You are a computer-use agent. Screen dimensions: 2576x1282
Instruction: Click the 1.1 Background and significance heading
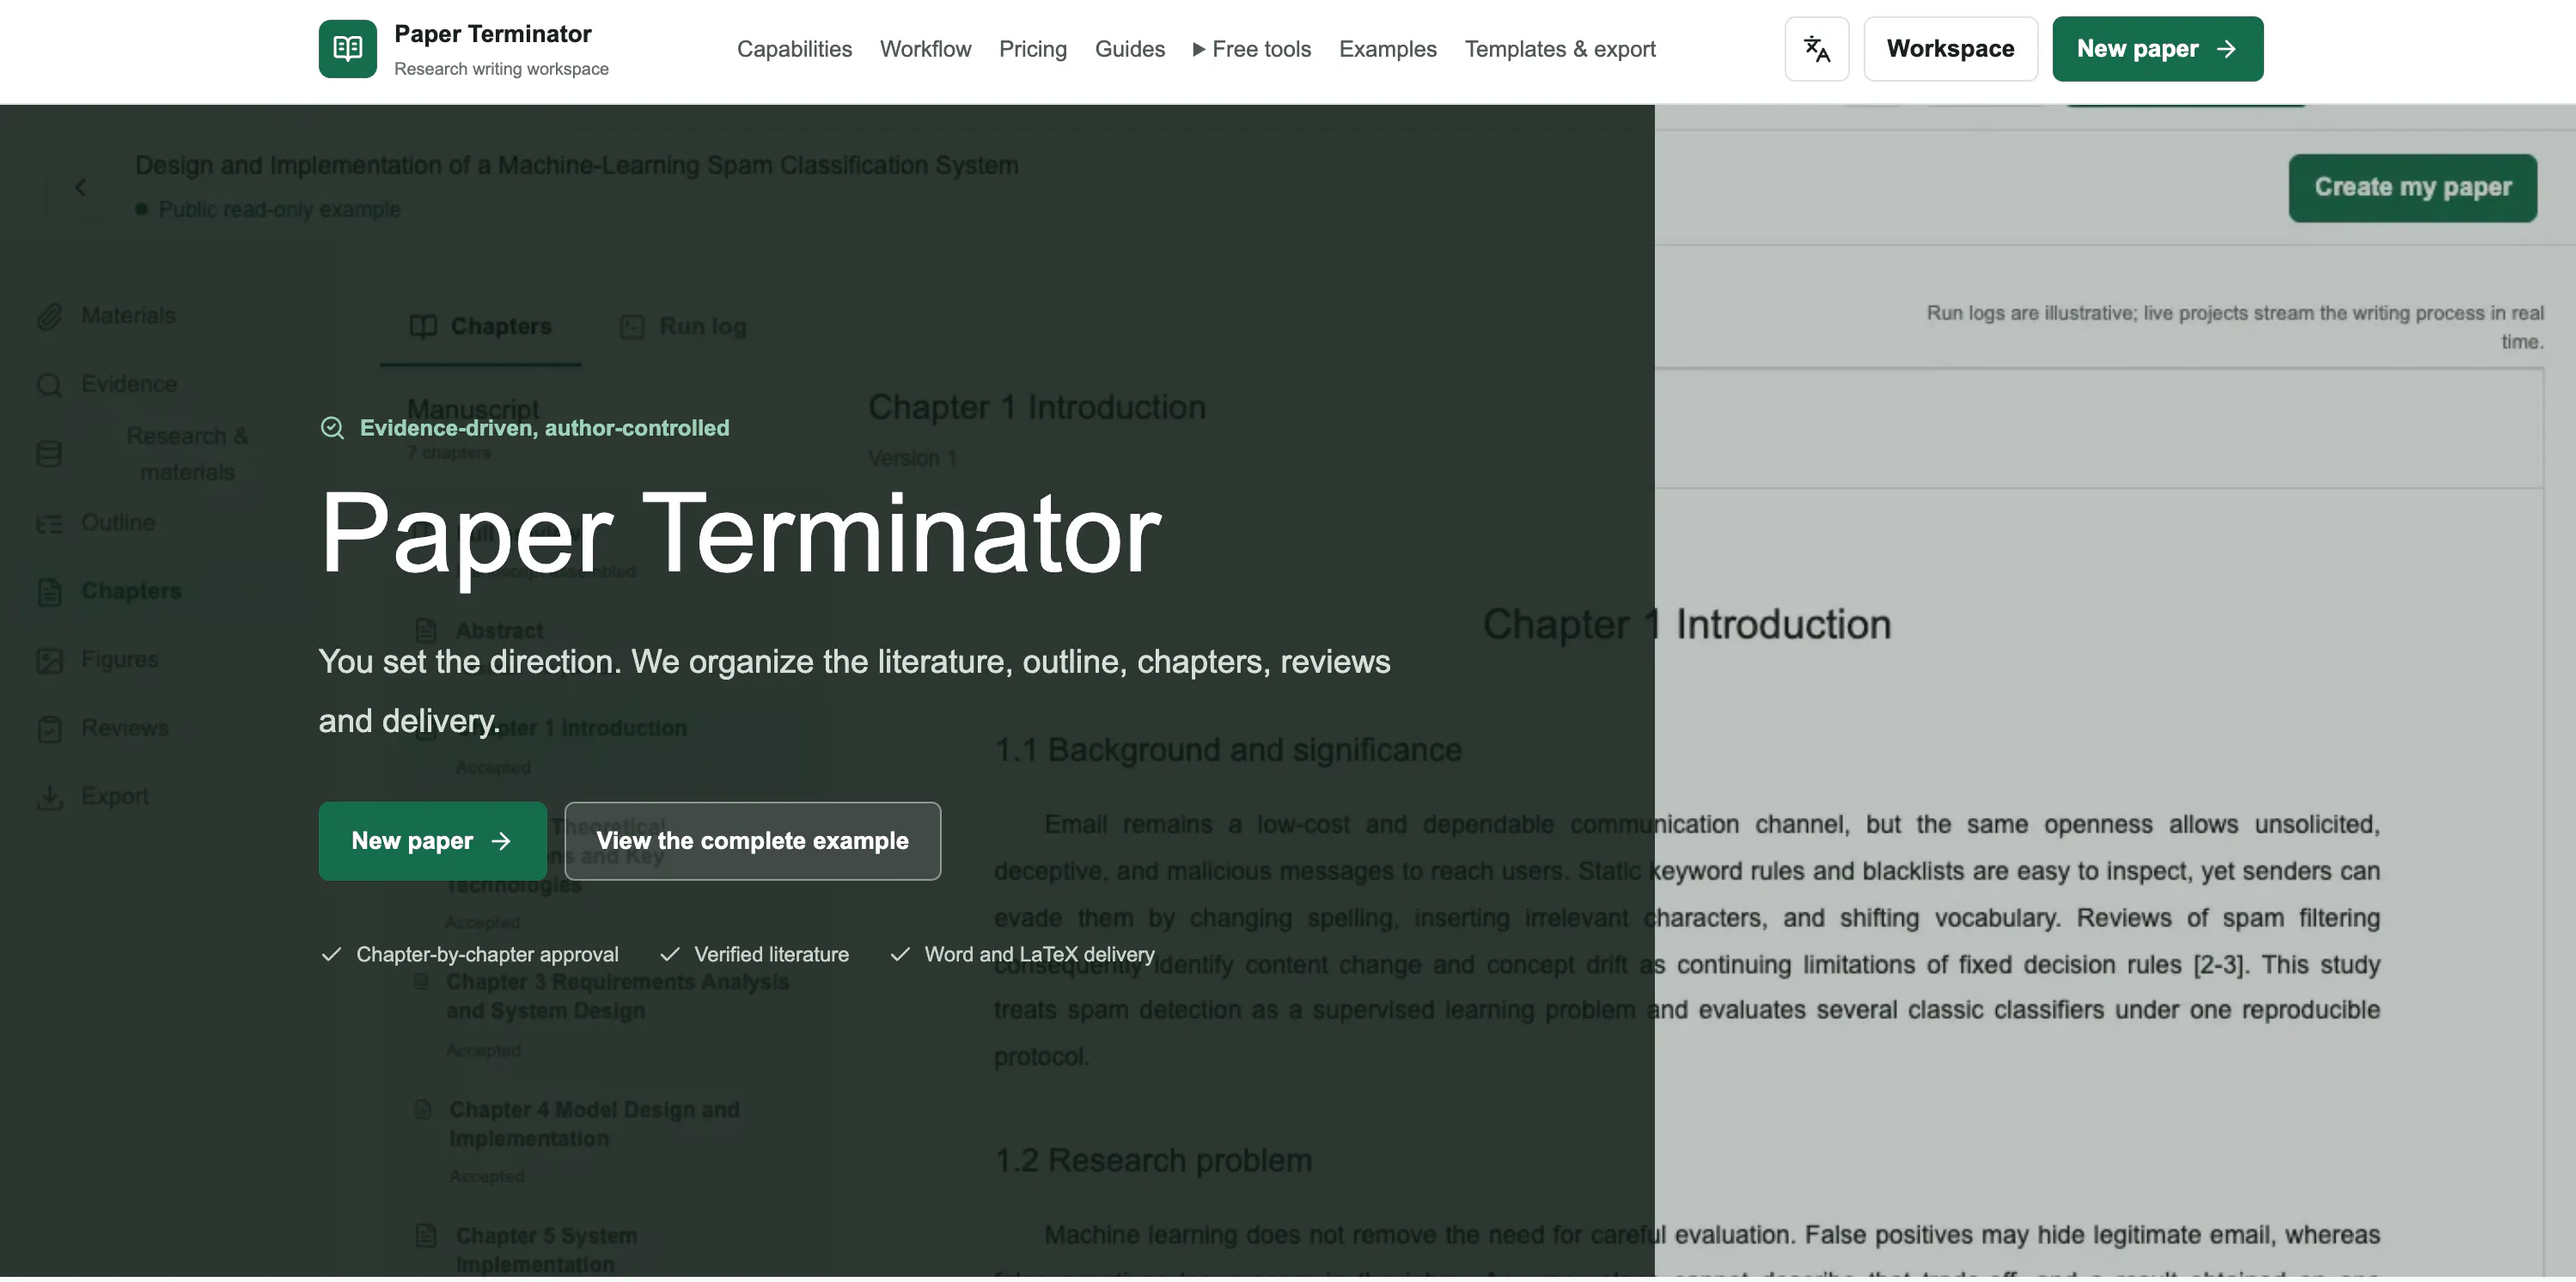[1227, 750]
